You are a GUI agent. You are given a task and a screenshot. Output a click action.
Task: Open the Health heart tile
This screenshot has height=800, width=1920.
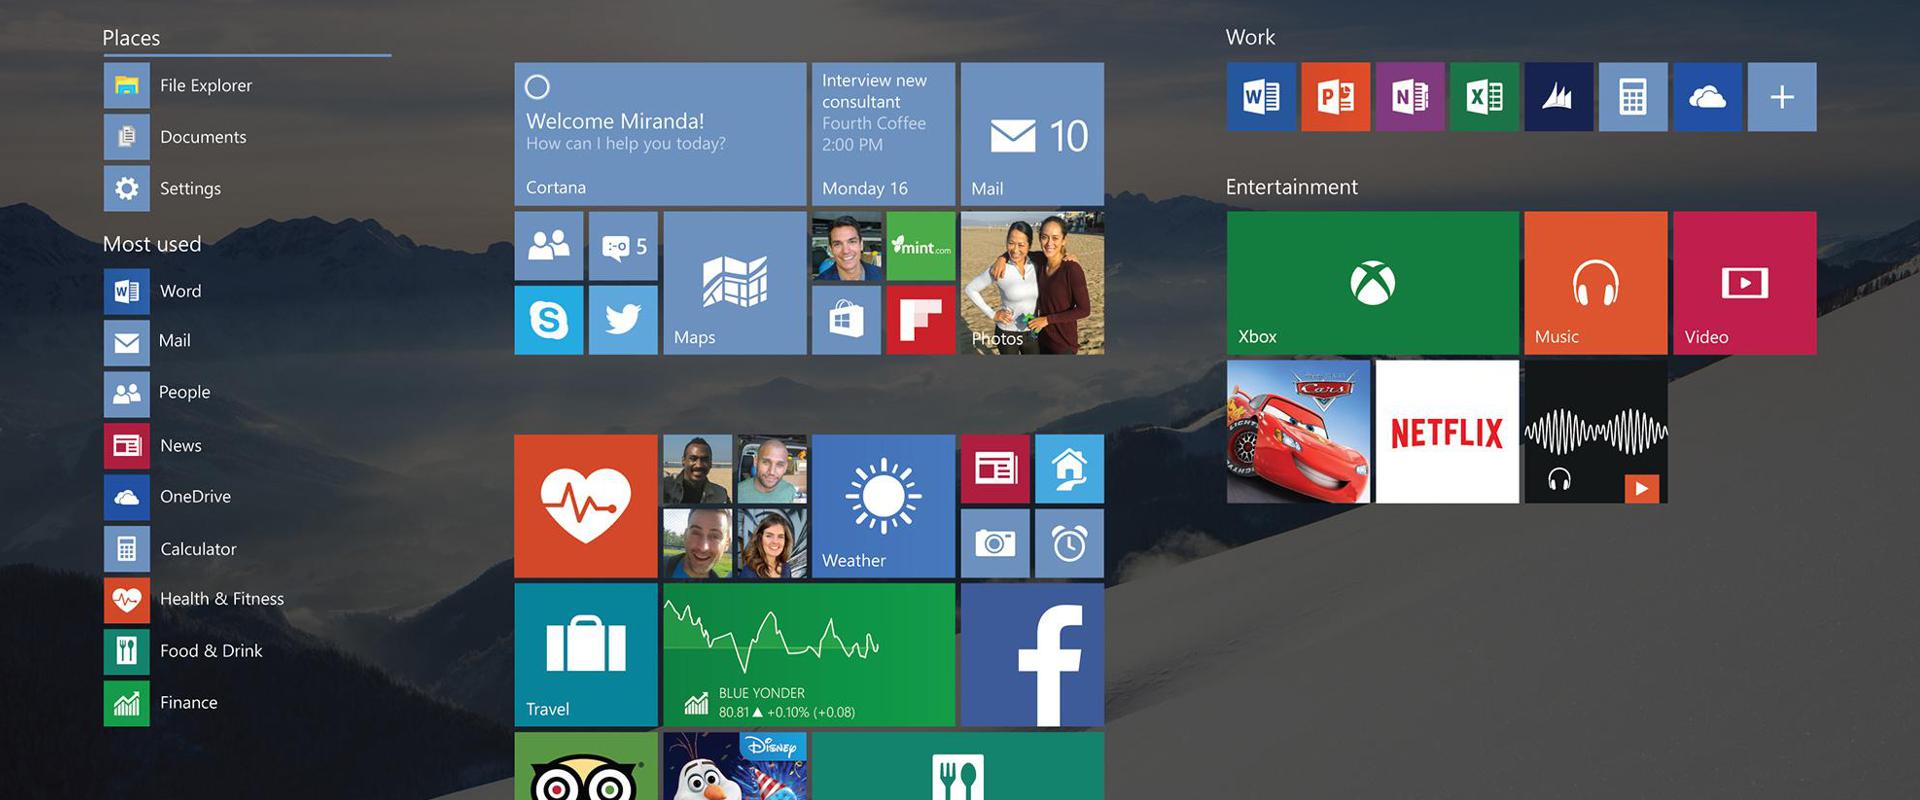[x=586, y=506]
